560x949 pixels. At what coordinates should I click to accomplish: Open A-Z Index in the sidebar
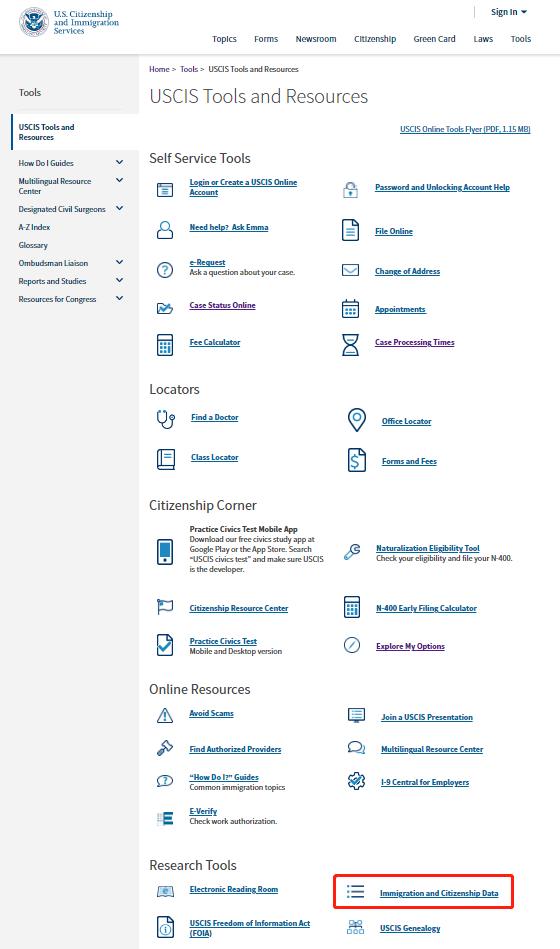34,227
